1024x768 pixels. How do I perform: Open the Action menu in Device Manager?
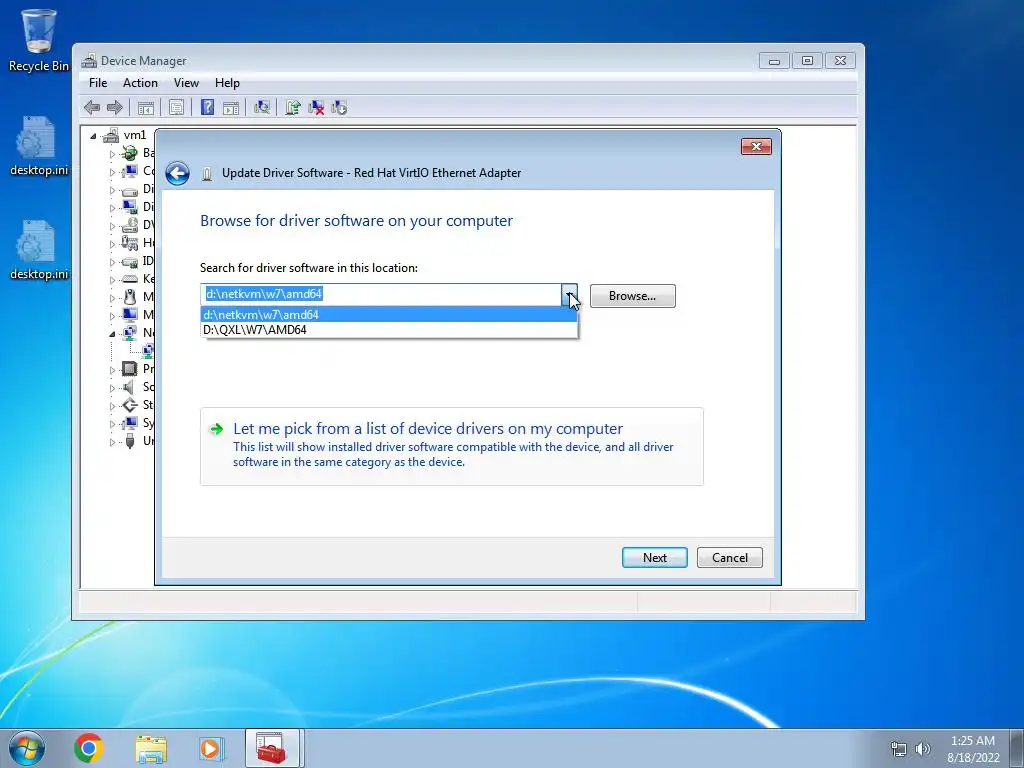coord(140,83)
